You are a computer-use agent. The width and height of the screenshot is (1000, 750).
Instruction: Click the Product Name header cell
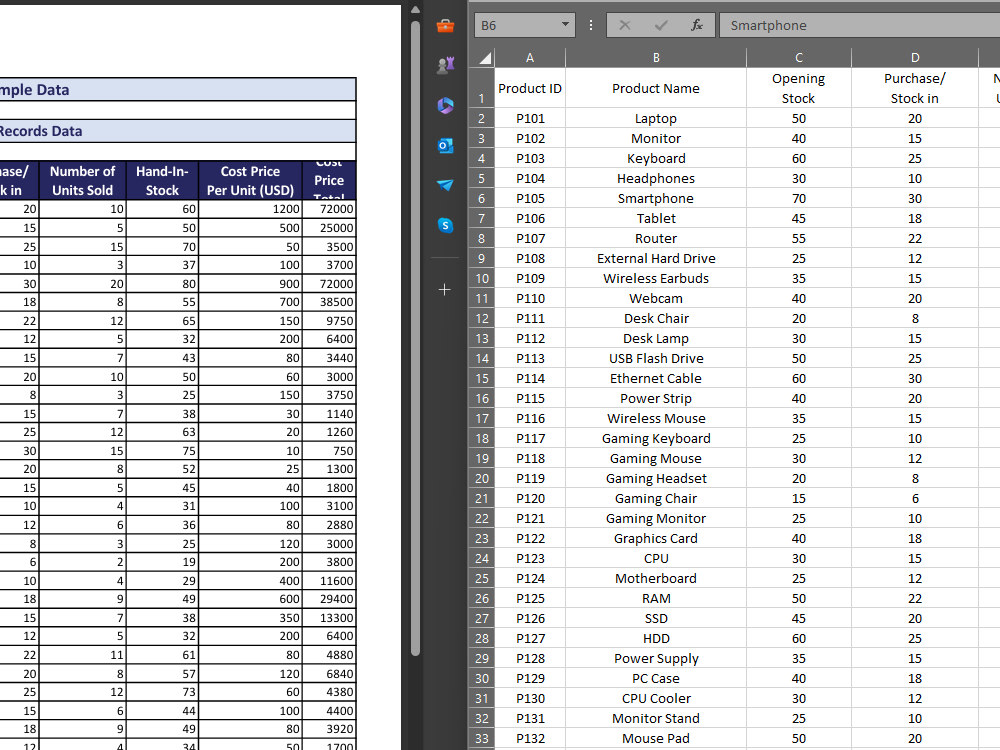pos(656,88)
